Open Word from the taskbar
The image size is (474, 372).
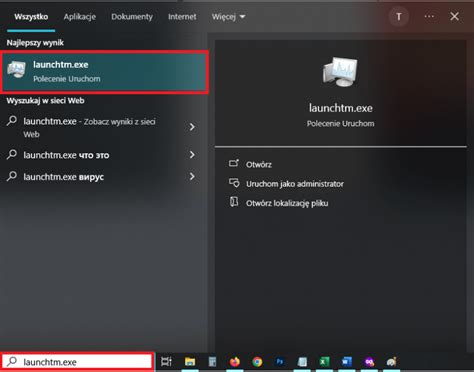[x=347, y=362]
